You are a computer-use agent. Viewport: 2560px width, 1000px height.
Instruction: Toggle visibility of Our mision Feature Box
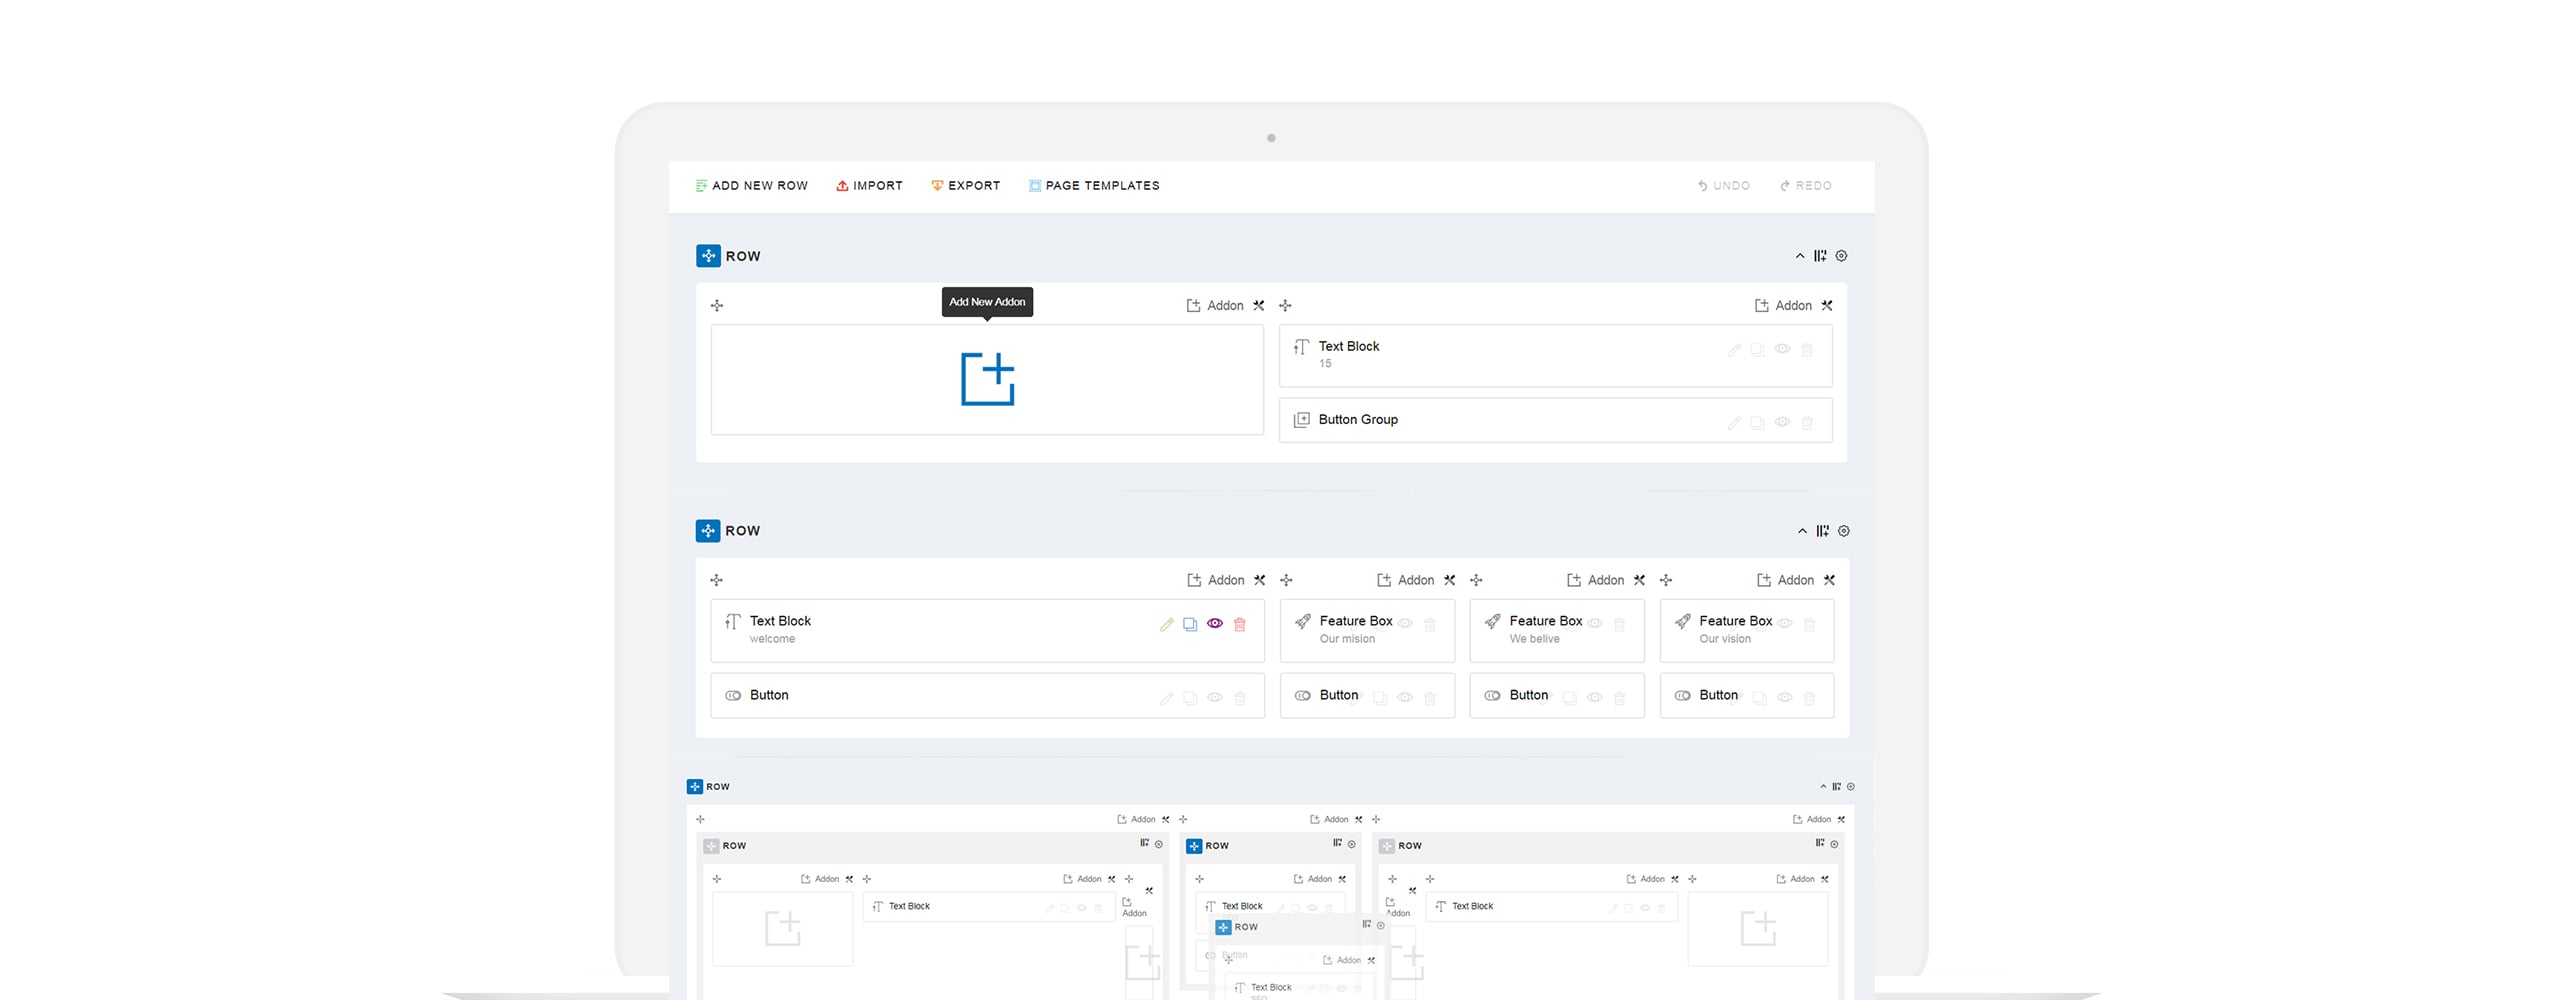coord(1405,624)
